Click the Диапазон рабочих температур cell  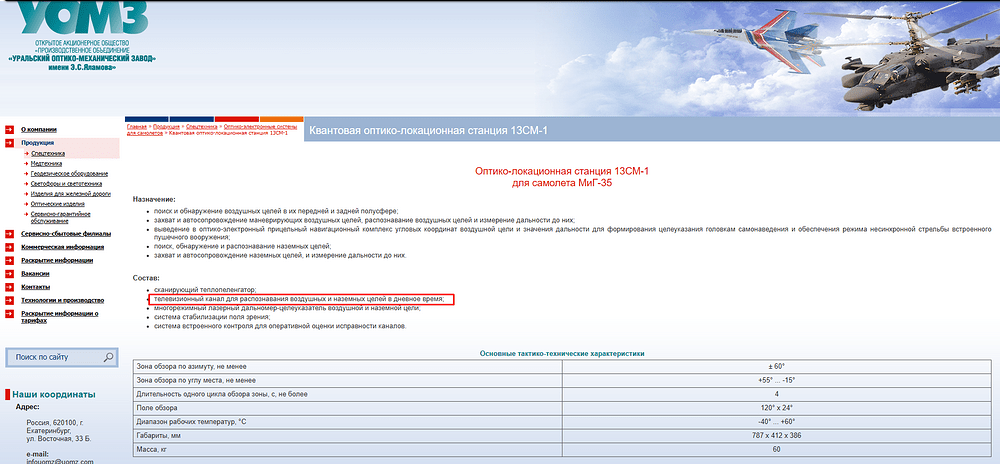348,422
